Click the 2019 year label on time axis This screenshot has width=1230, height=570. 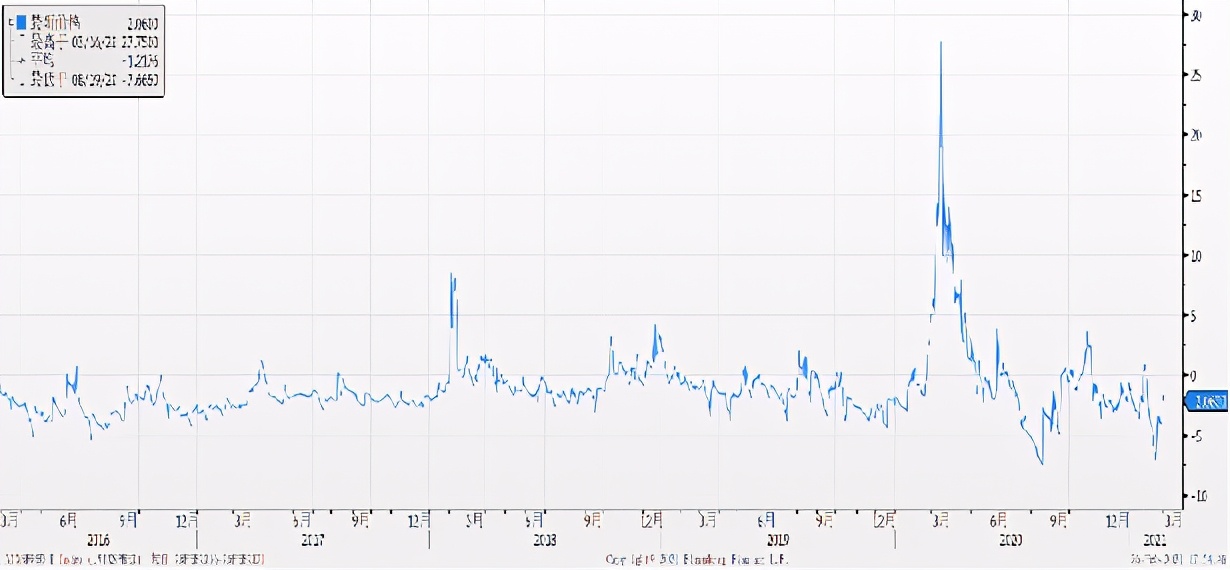pos(778,539)
